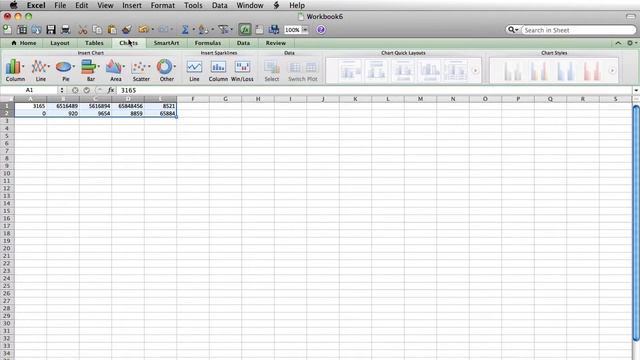The width and height of the screenshot is (640, 360).
Task: Select the blue chart style thumbnail
Action: pyautogui.click(x=565, y=71)
